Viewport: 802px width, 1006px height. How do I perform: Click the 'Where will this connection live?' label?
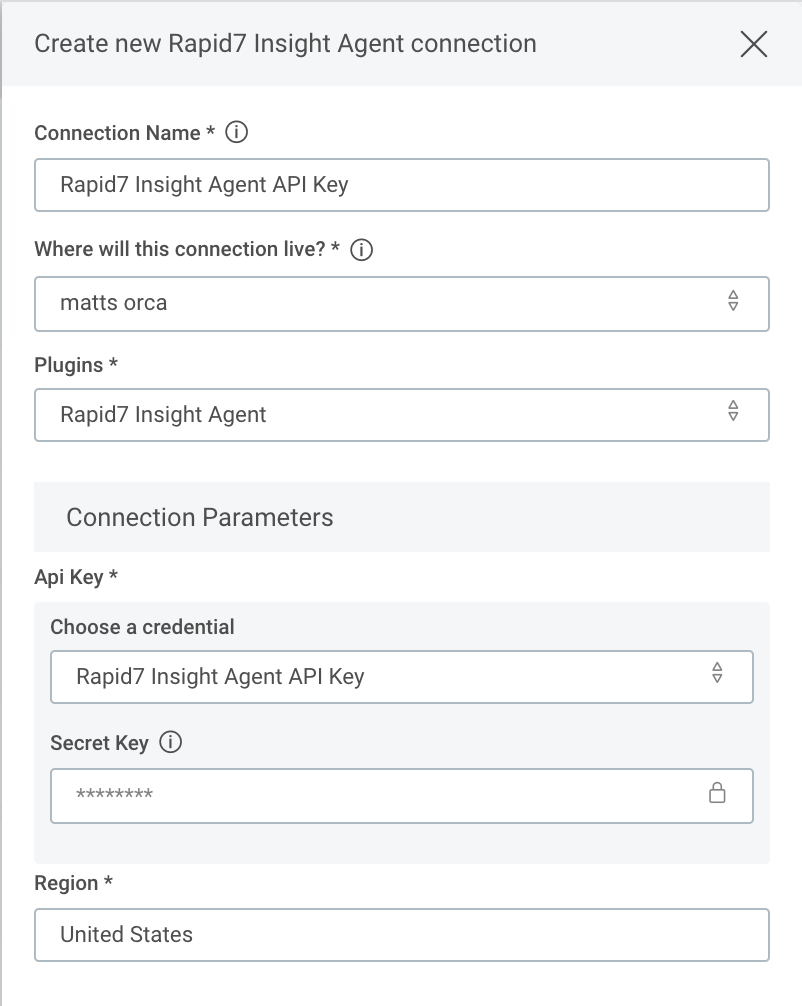pos(180,250)
